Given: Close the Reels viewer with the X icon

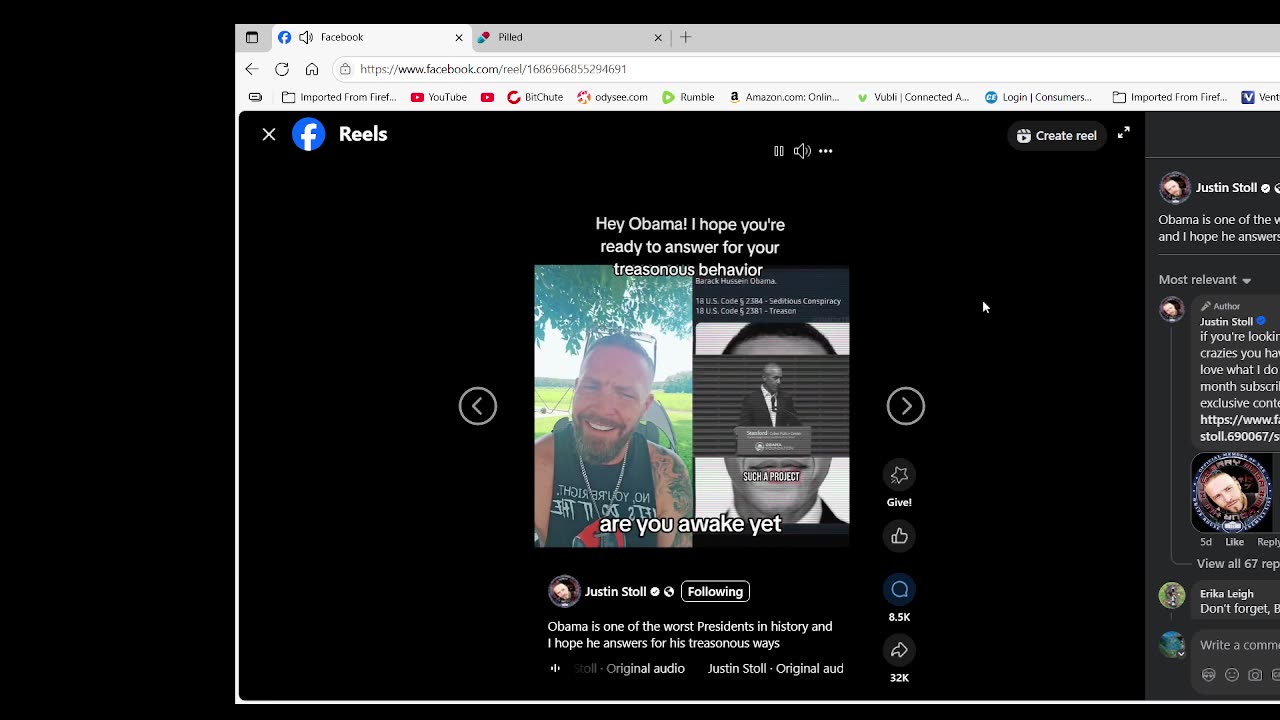Looking at the screenshot, I should (269, 134).
